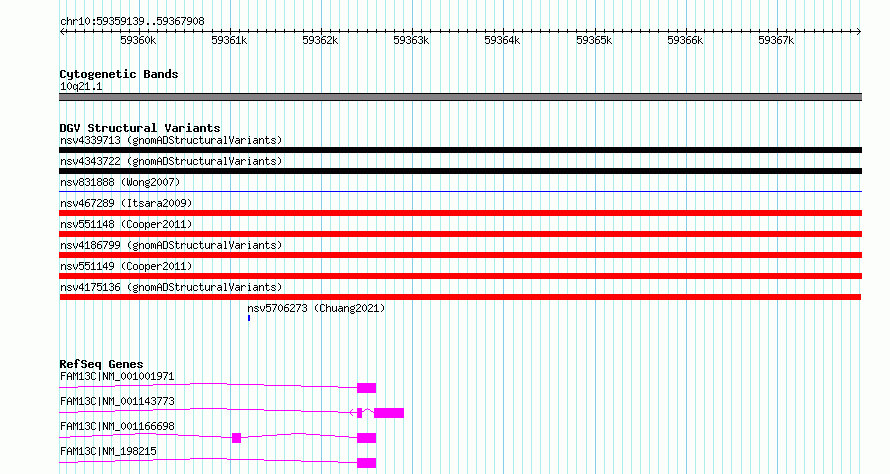Screen dimensions: 890x474
Task: Click the 59365k ruler tick label
Action: tap(594, 41)
